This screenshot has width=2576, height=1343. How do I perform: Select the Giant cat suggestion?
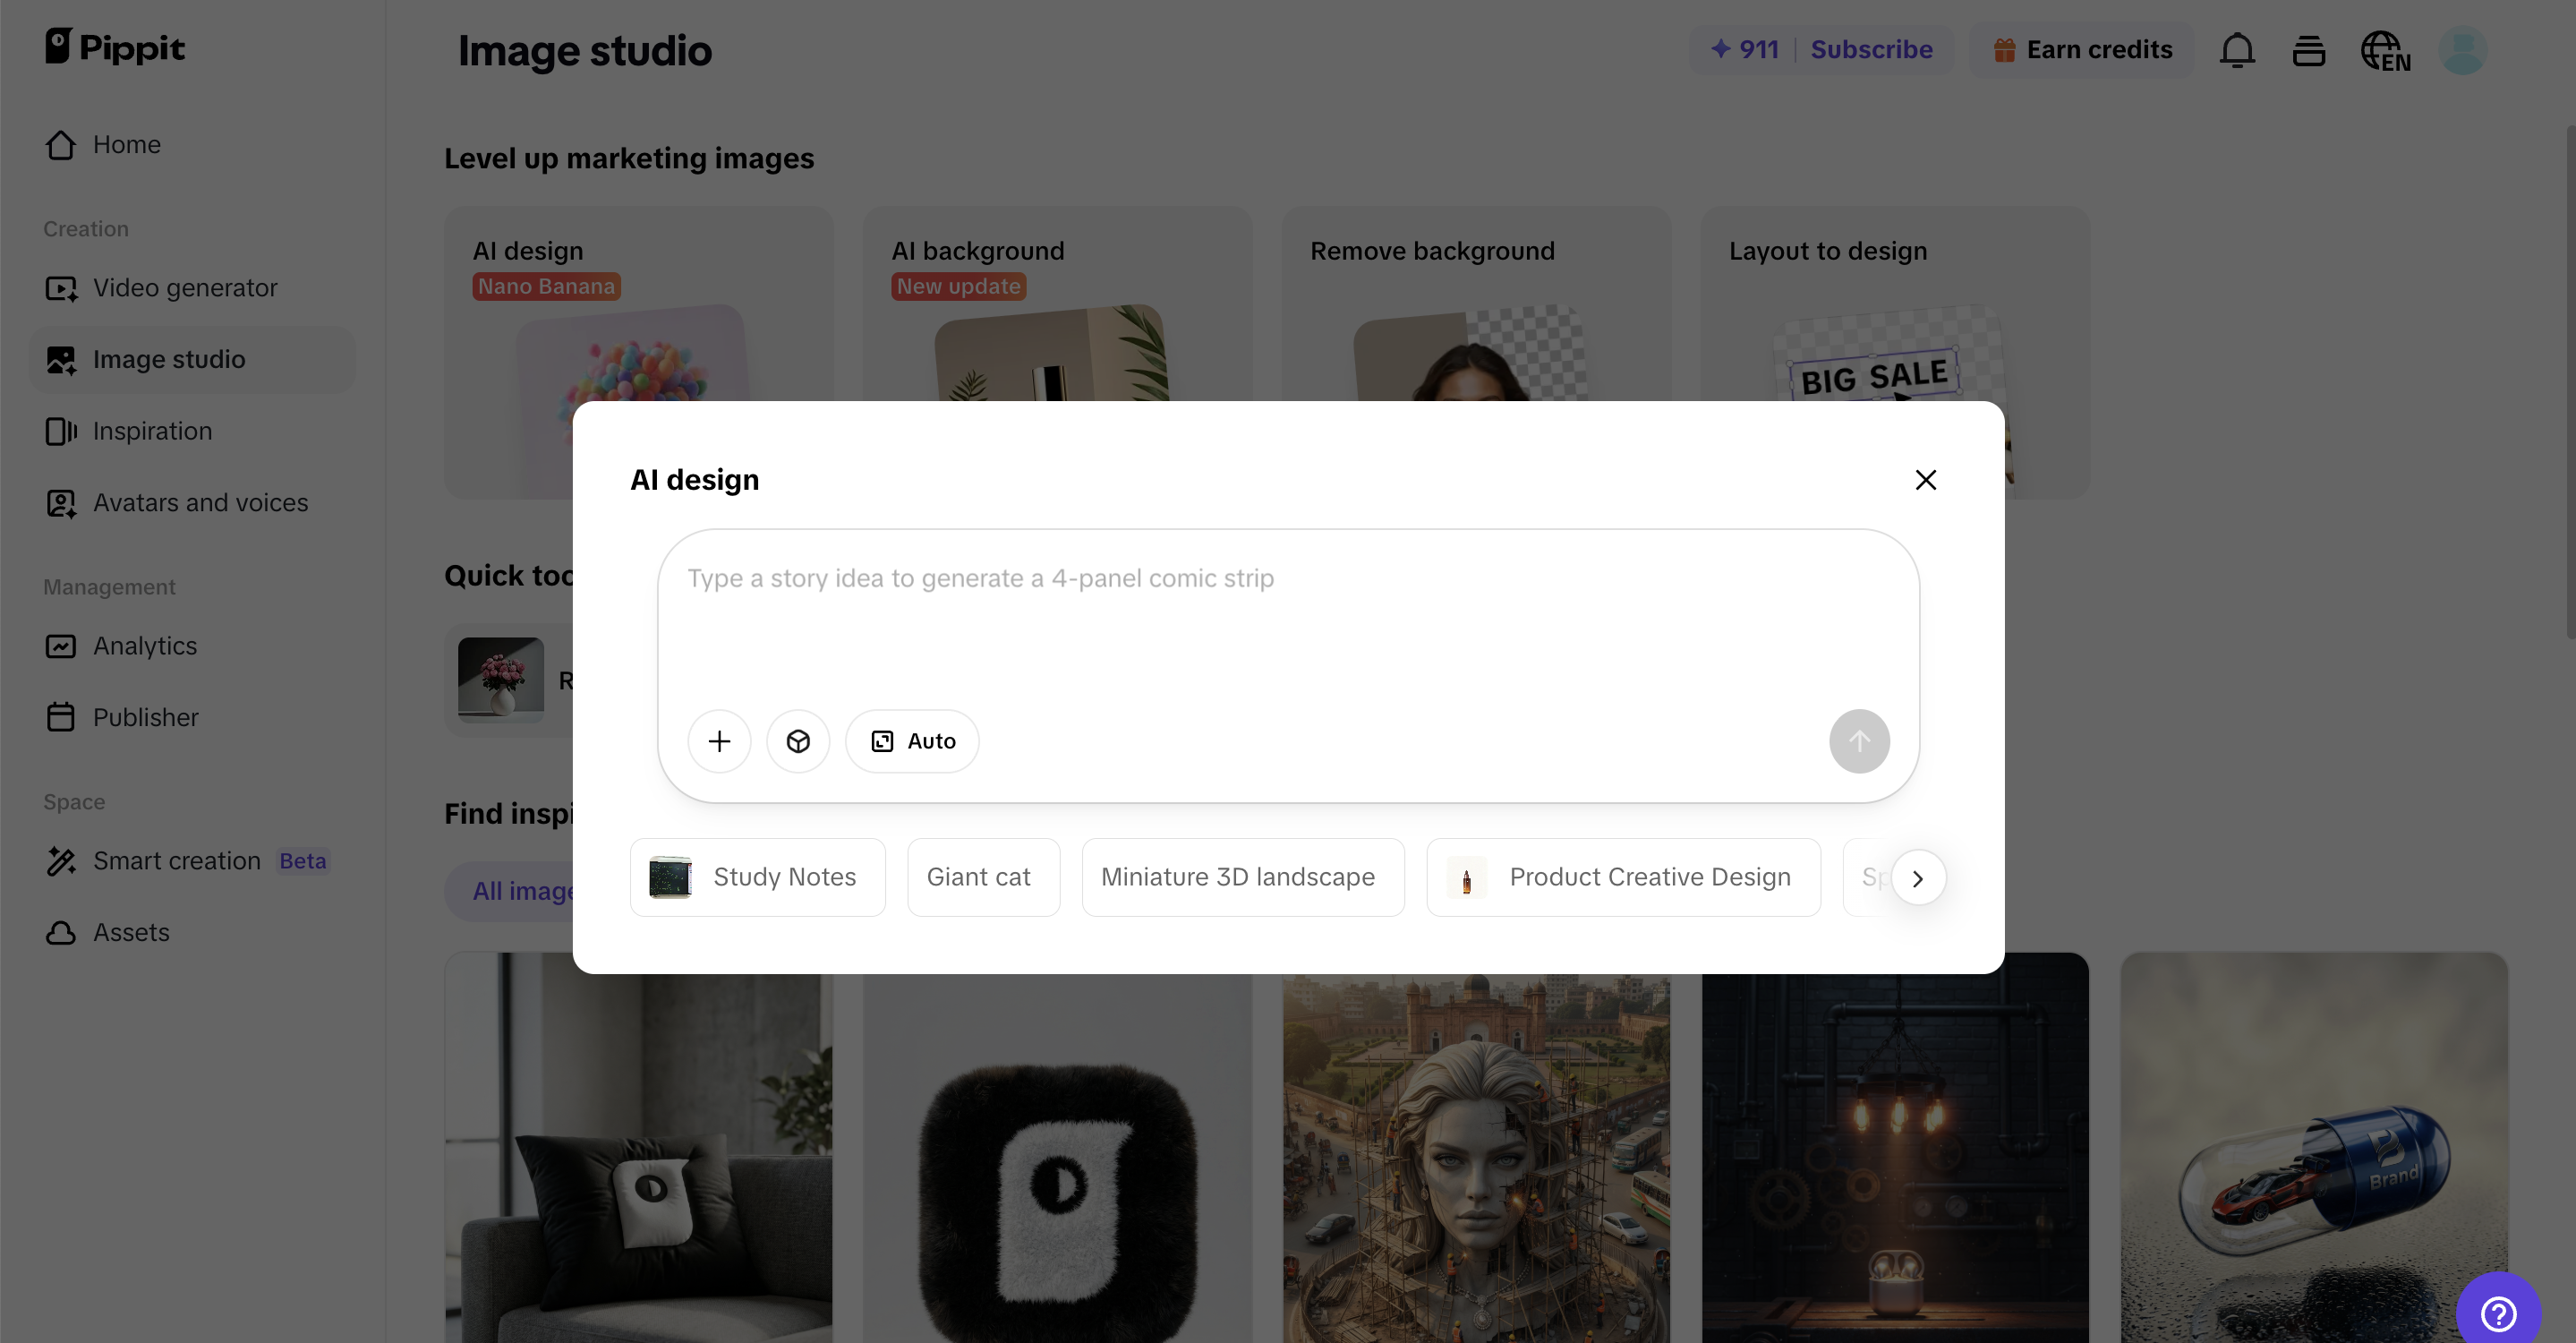tap(983, 877)
